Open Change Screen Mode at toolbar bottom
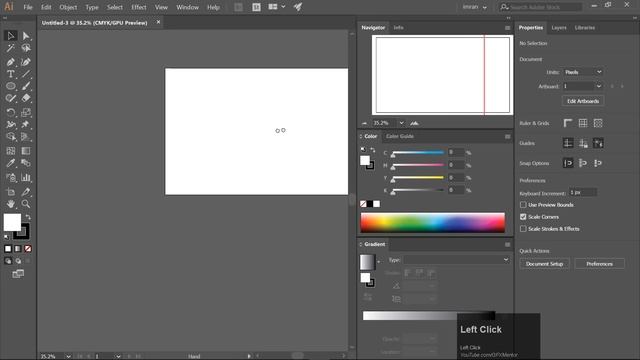This screenshot has width=640, height=360. tap(18, 274)
